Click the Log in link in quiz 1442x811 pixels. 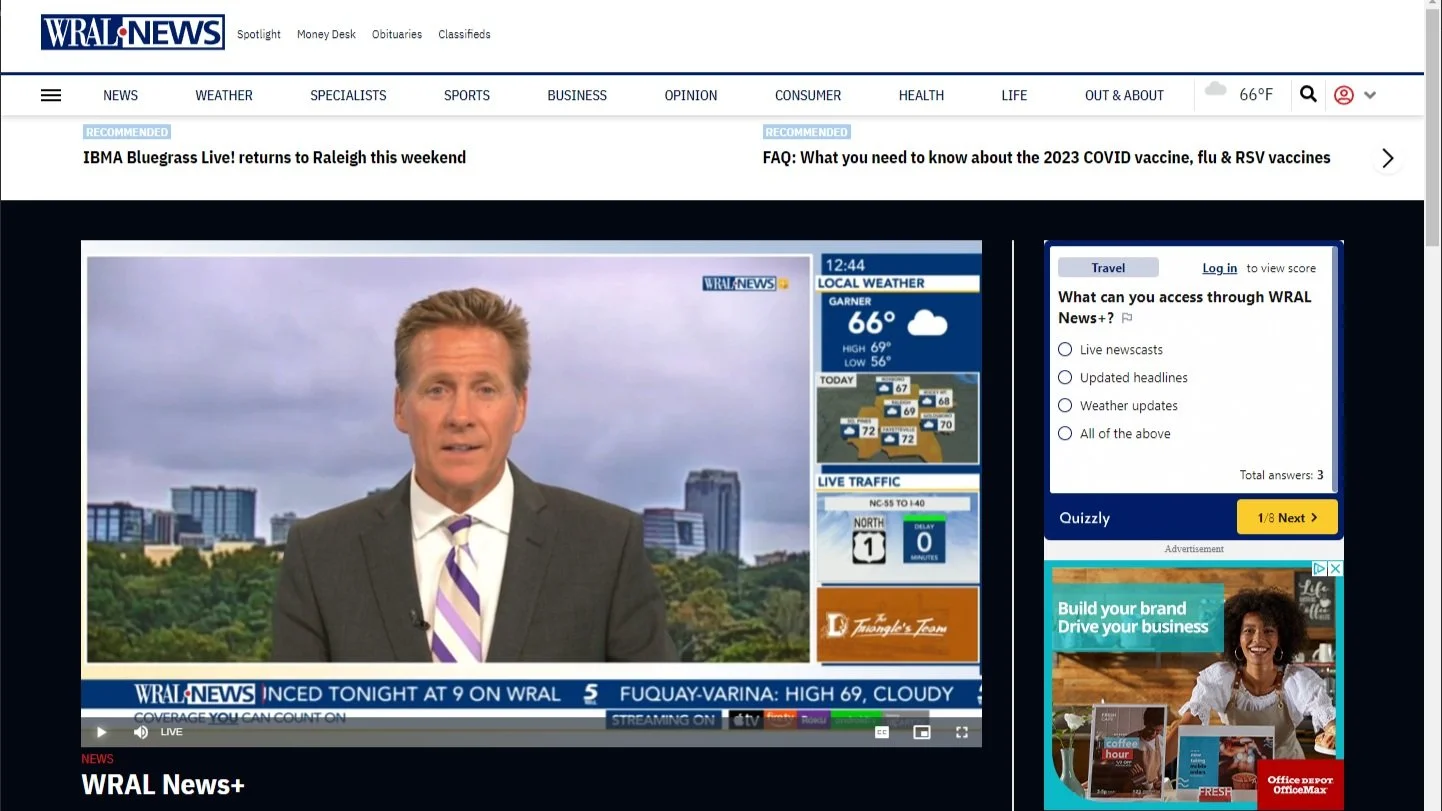click(1219, 268)
